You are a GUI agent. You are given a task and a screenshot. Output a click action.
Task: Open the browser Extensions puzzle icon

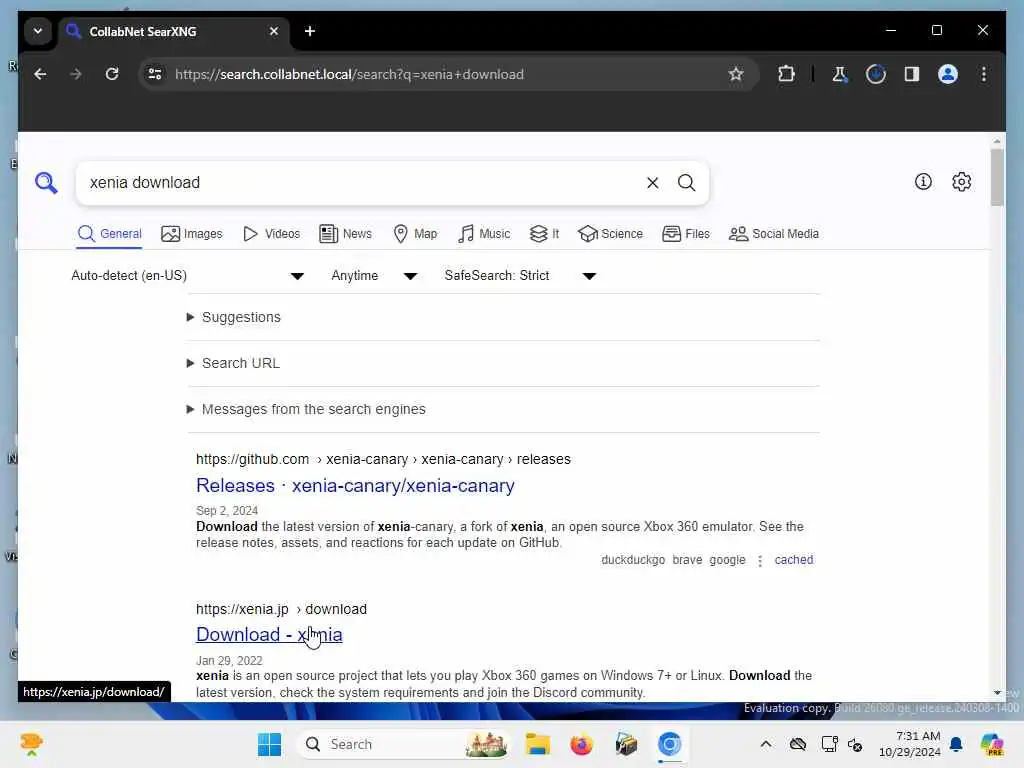coord(786,74)
